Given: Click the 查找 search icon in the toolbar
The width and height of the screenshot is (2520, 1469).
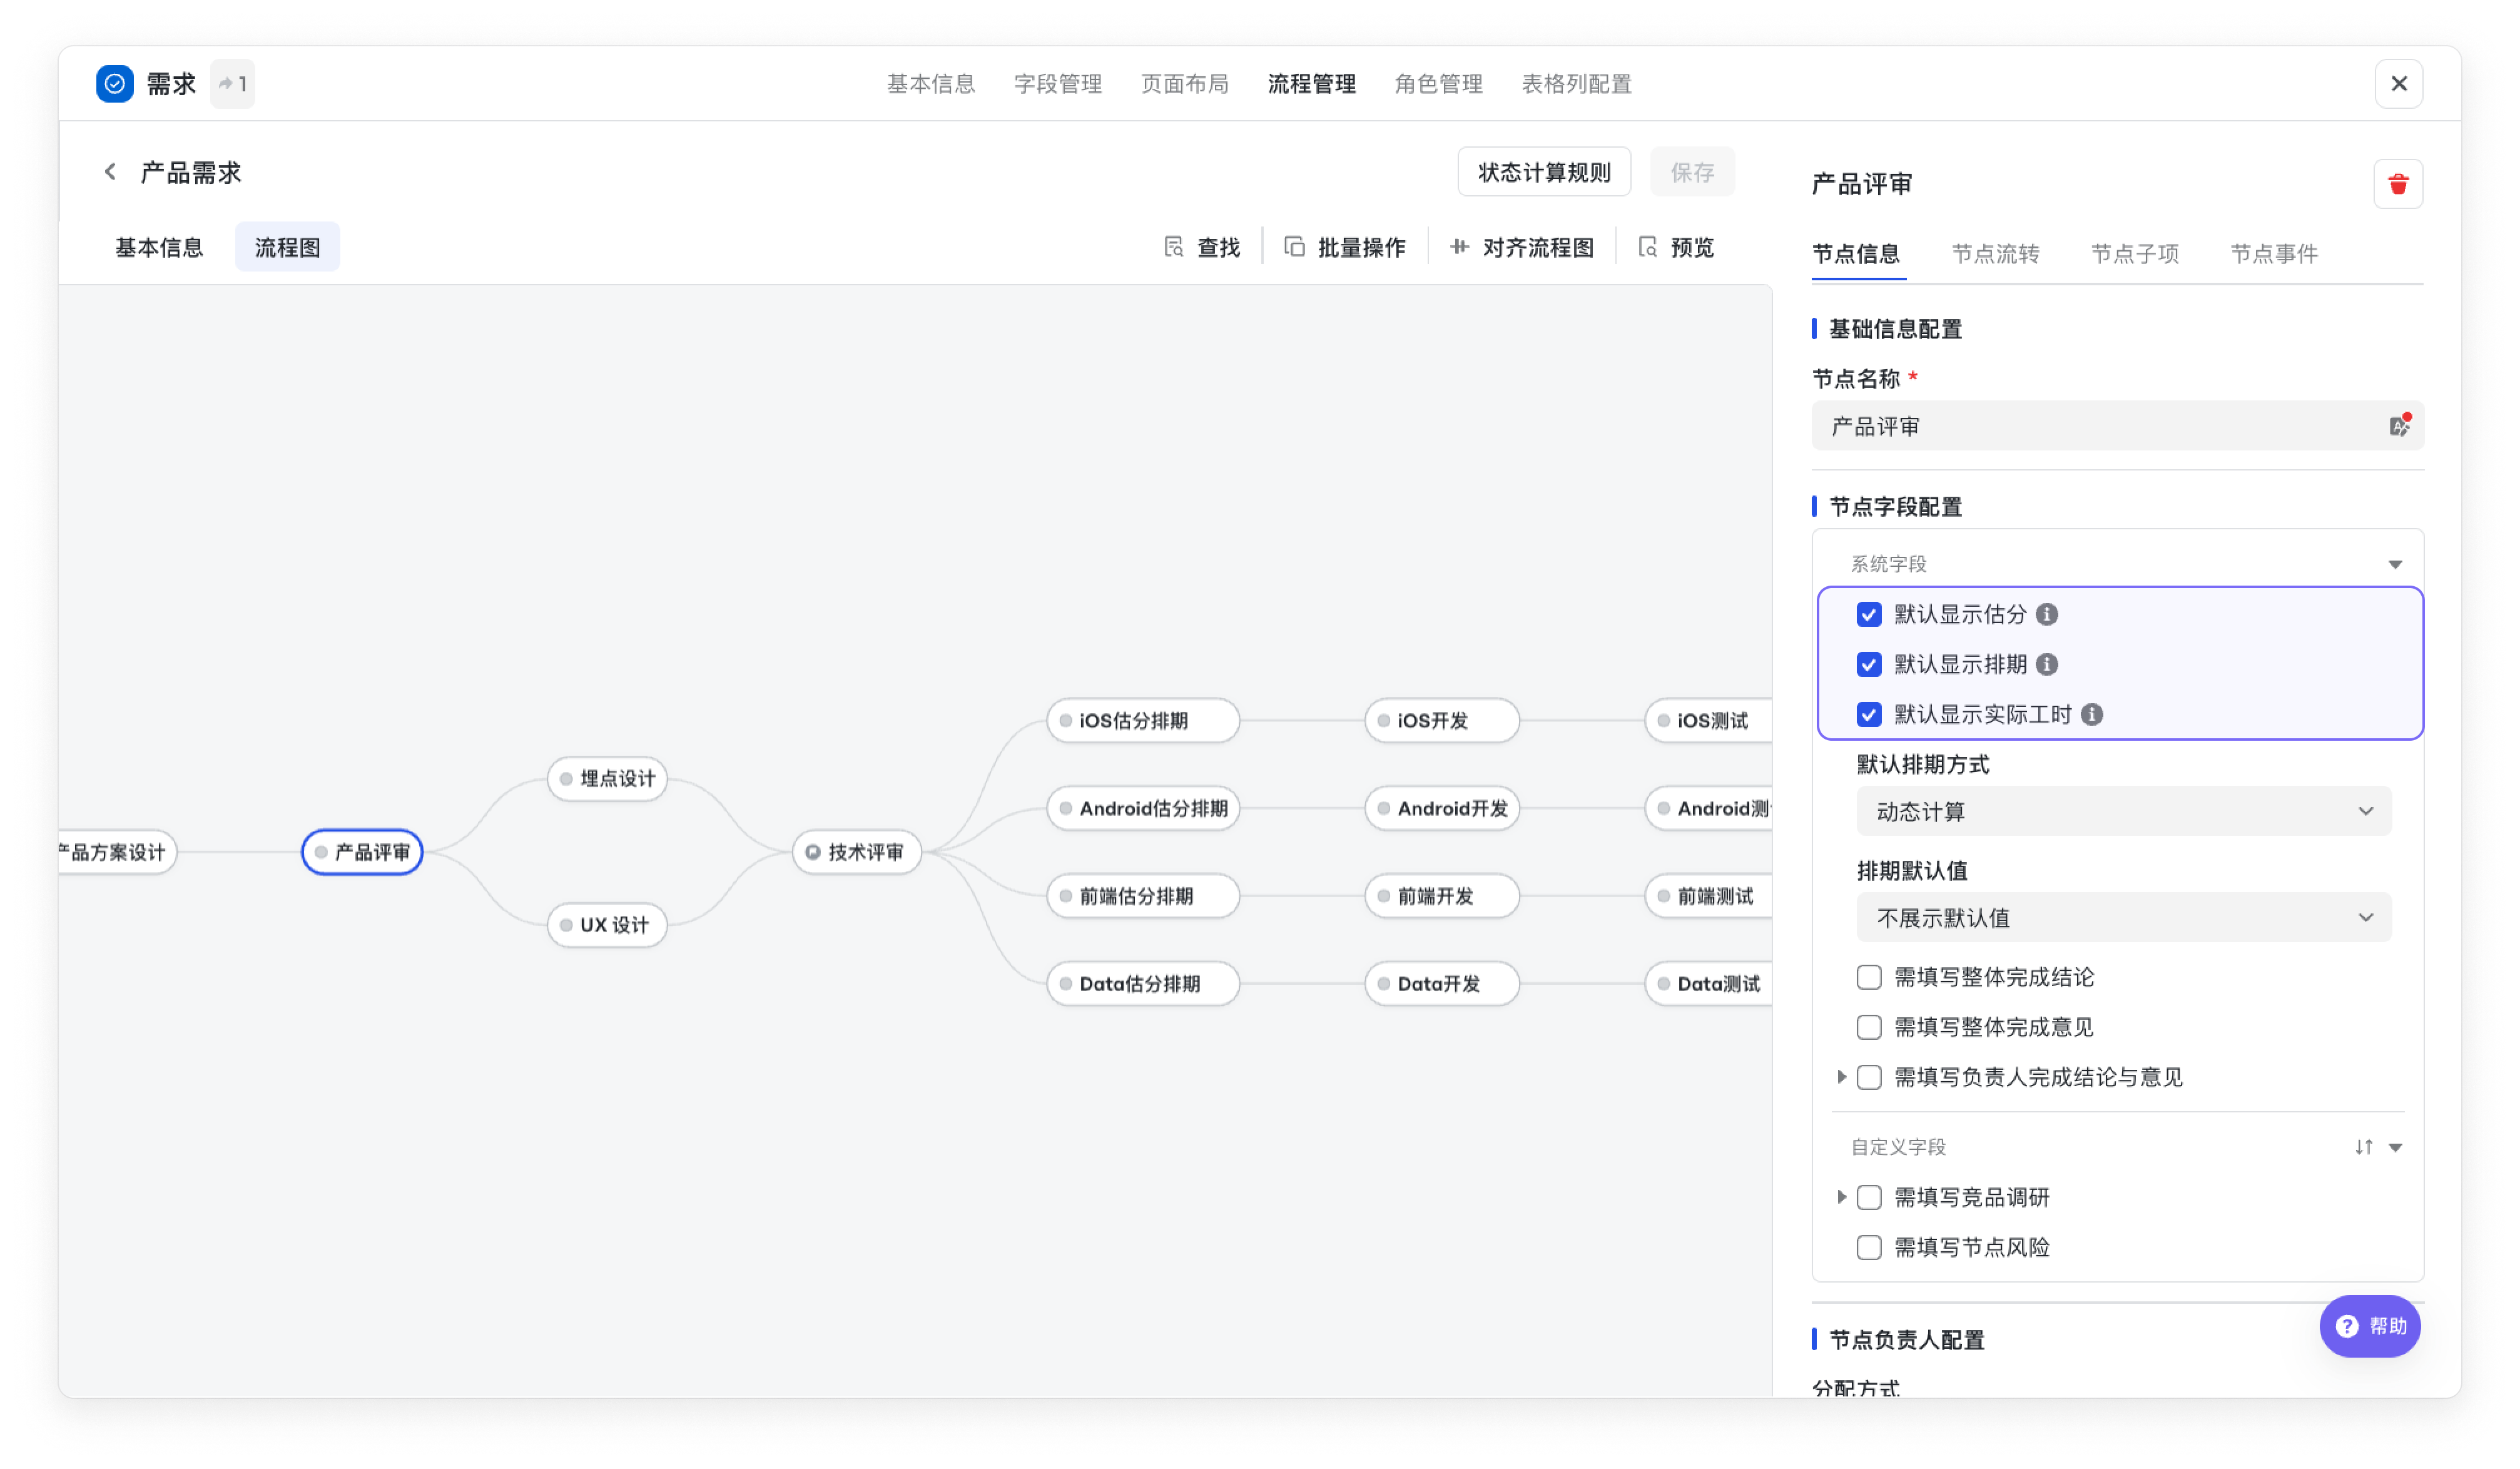Looking at the screenshot, I should pos(1174,247).
